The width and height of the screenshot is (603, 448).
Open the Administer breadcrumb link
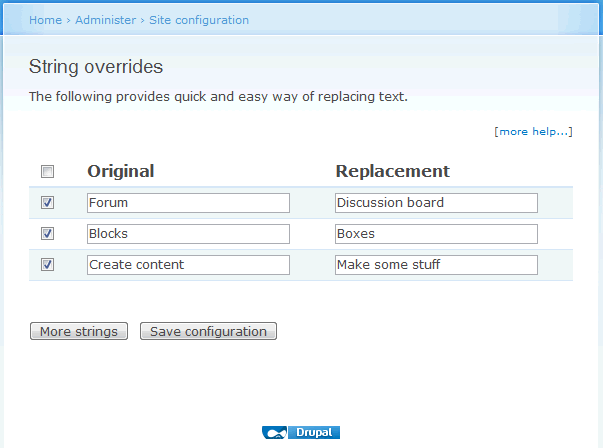(105, 20)
